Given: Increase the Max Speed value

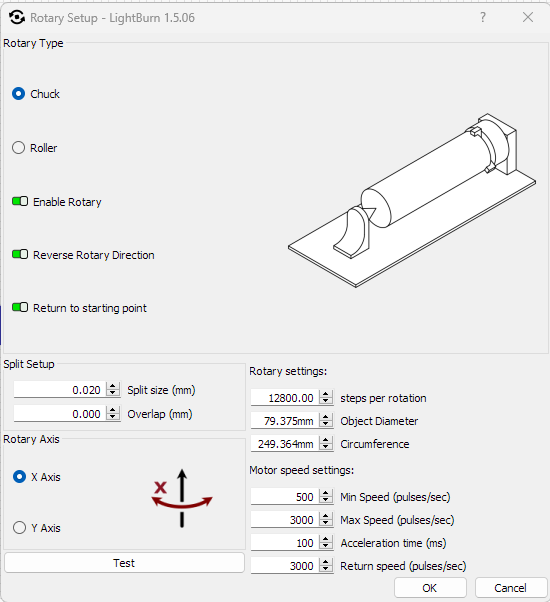Looking at the screenshot, I should [x=325, y=516].
